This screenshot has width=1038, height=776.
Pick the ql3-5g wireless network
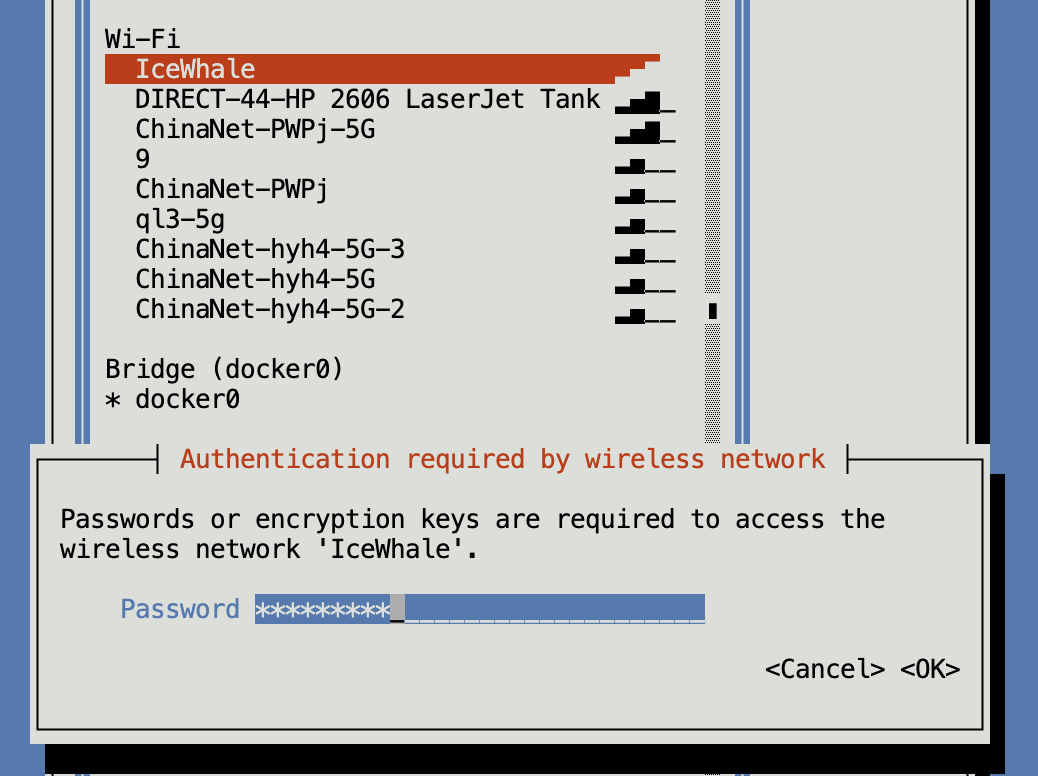[x=180, y=219]
